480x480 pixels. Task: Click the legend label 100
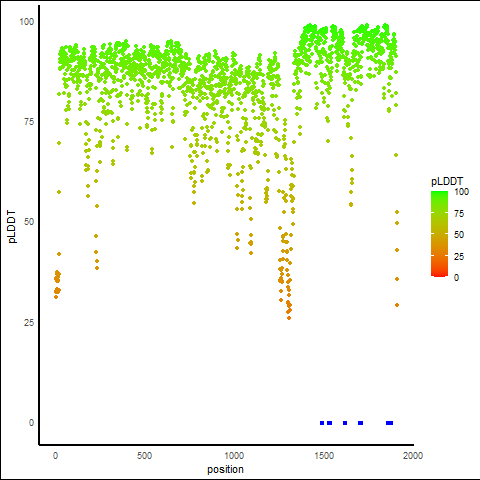tap(461, 192)
